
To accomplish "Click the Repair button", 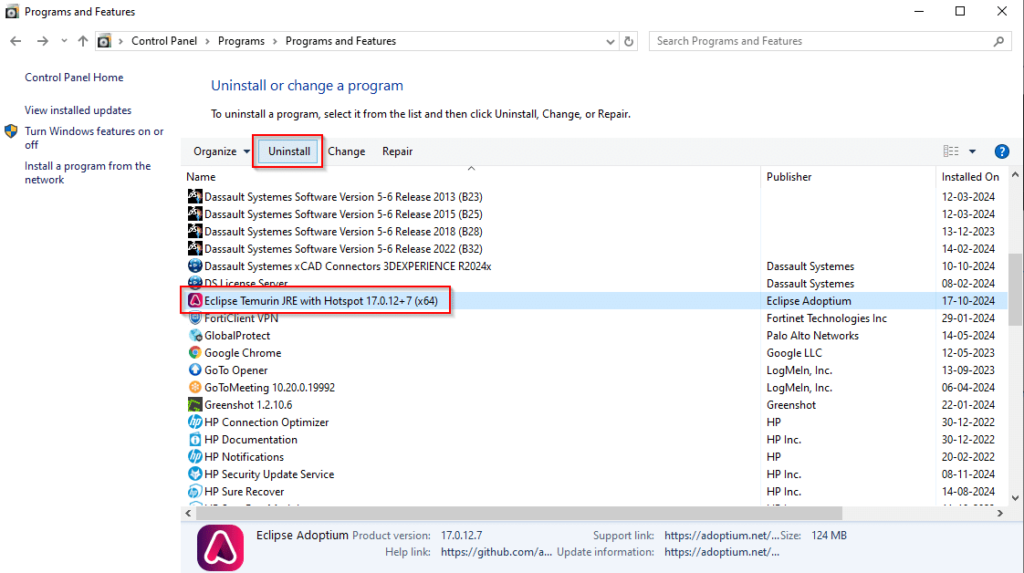I will point(397,152).
